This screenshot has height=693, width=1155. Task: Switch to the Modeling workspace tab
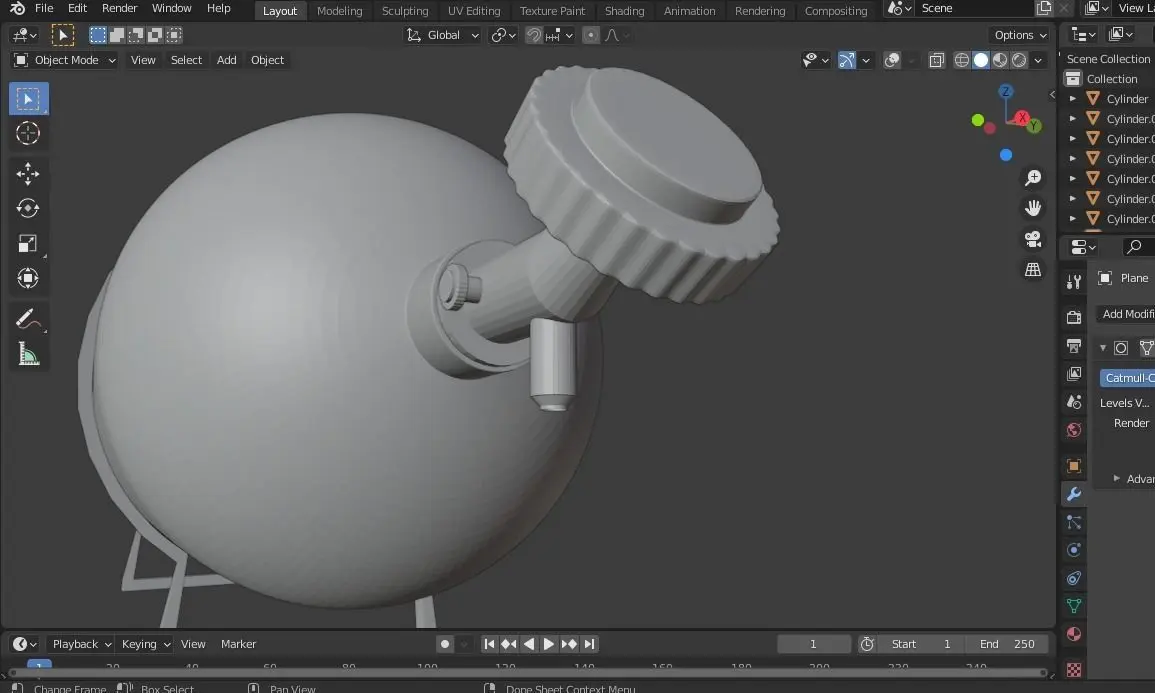coord(340,11)
